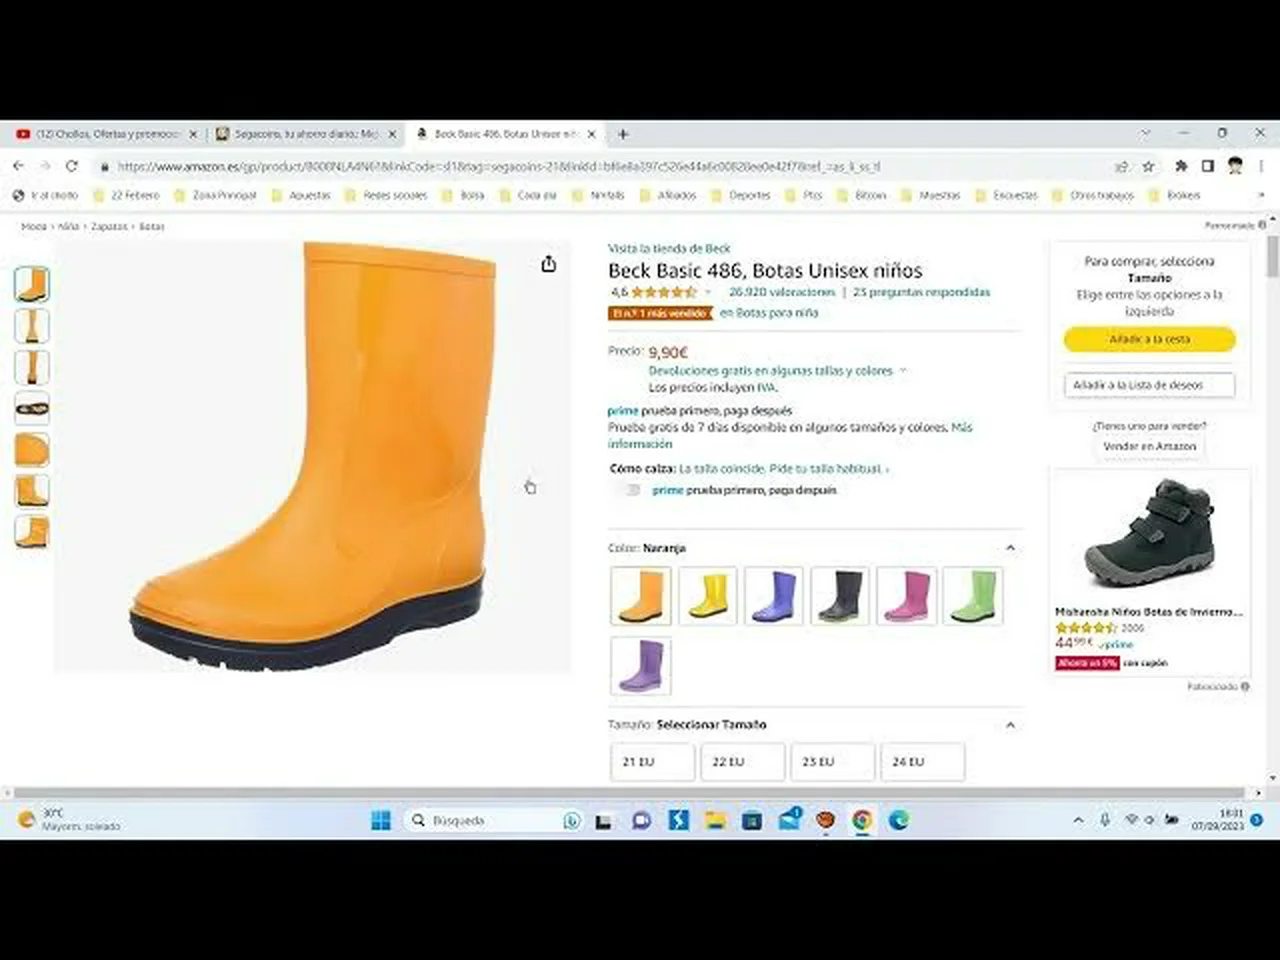Select the Naranja orange boot color
1280x960 pixels.
[x=641, y=596]
